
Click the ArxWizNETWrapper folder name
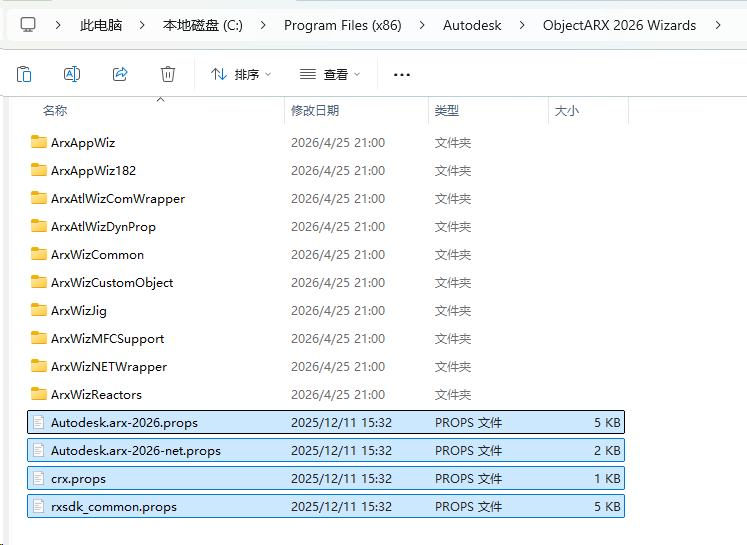(109, 367)
